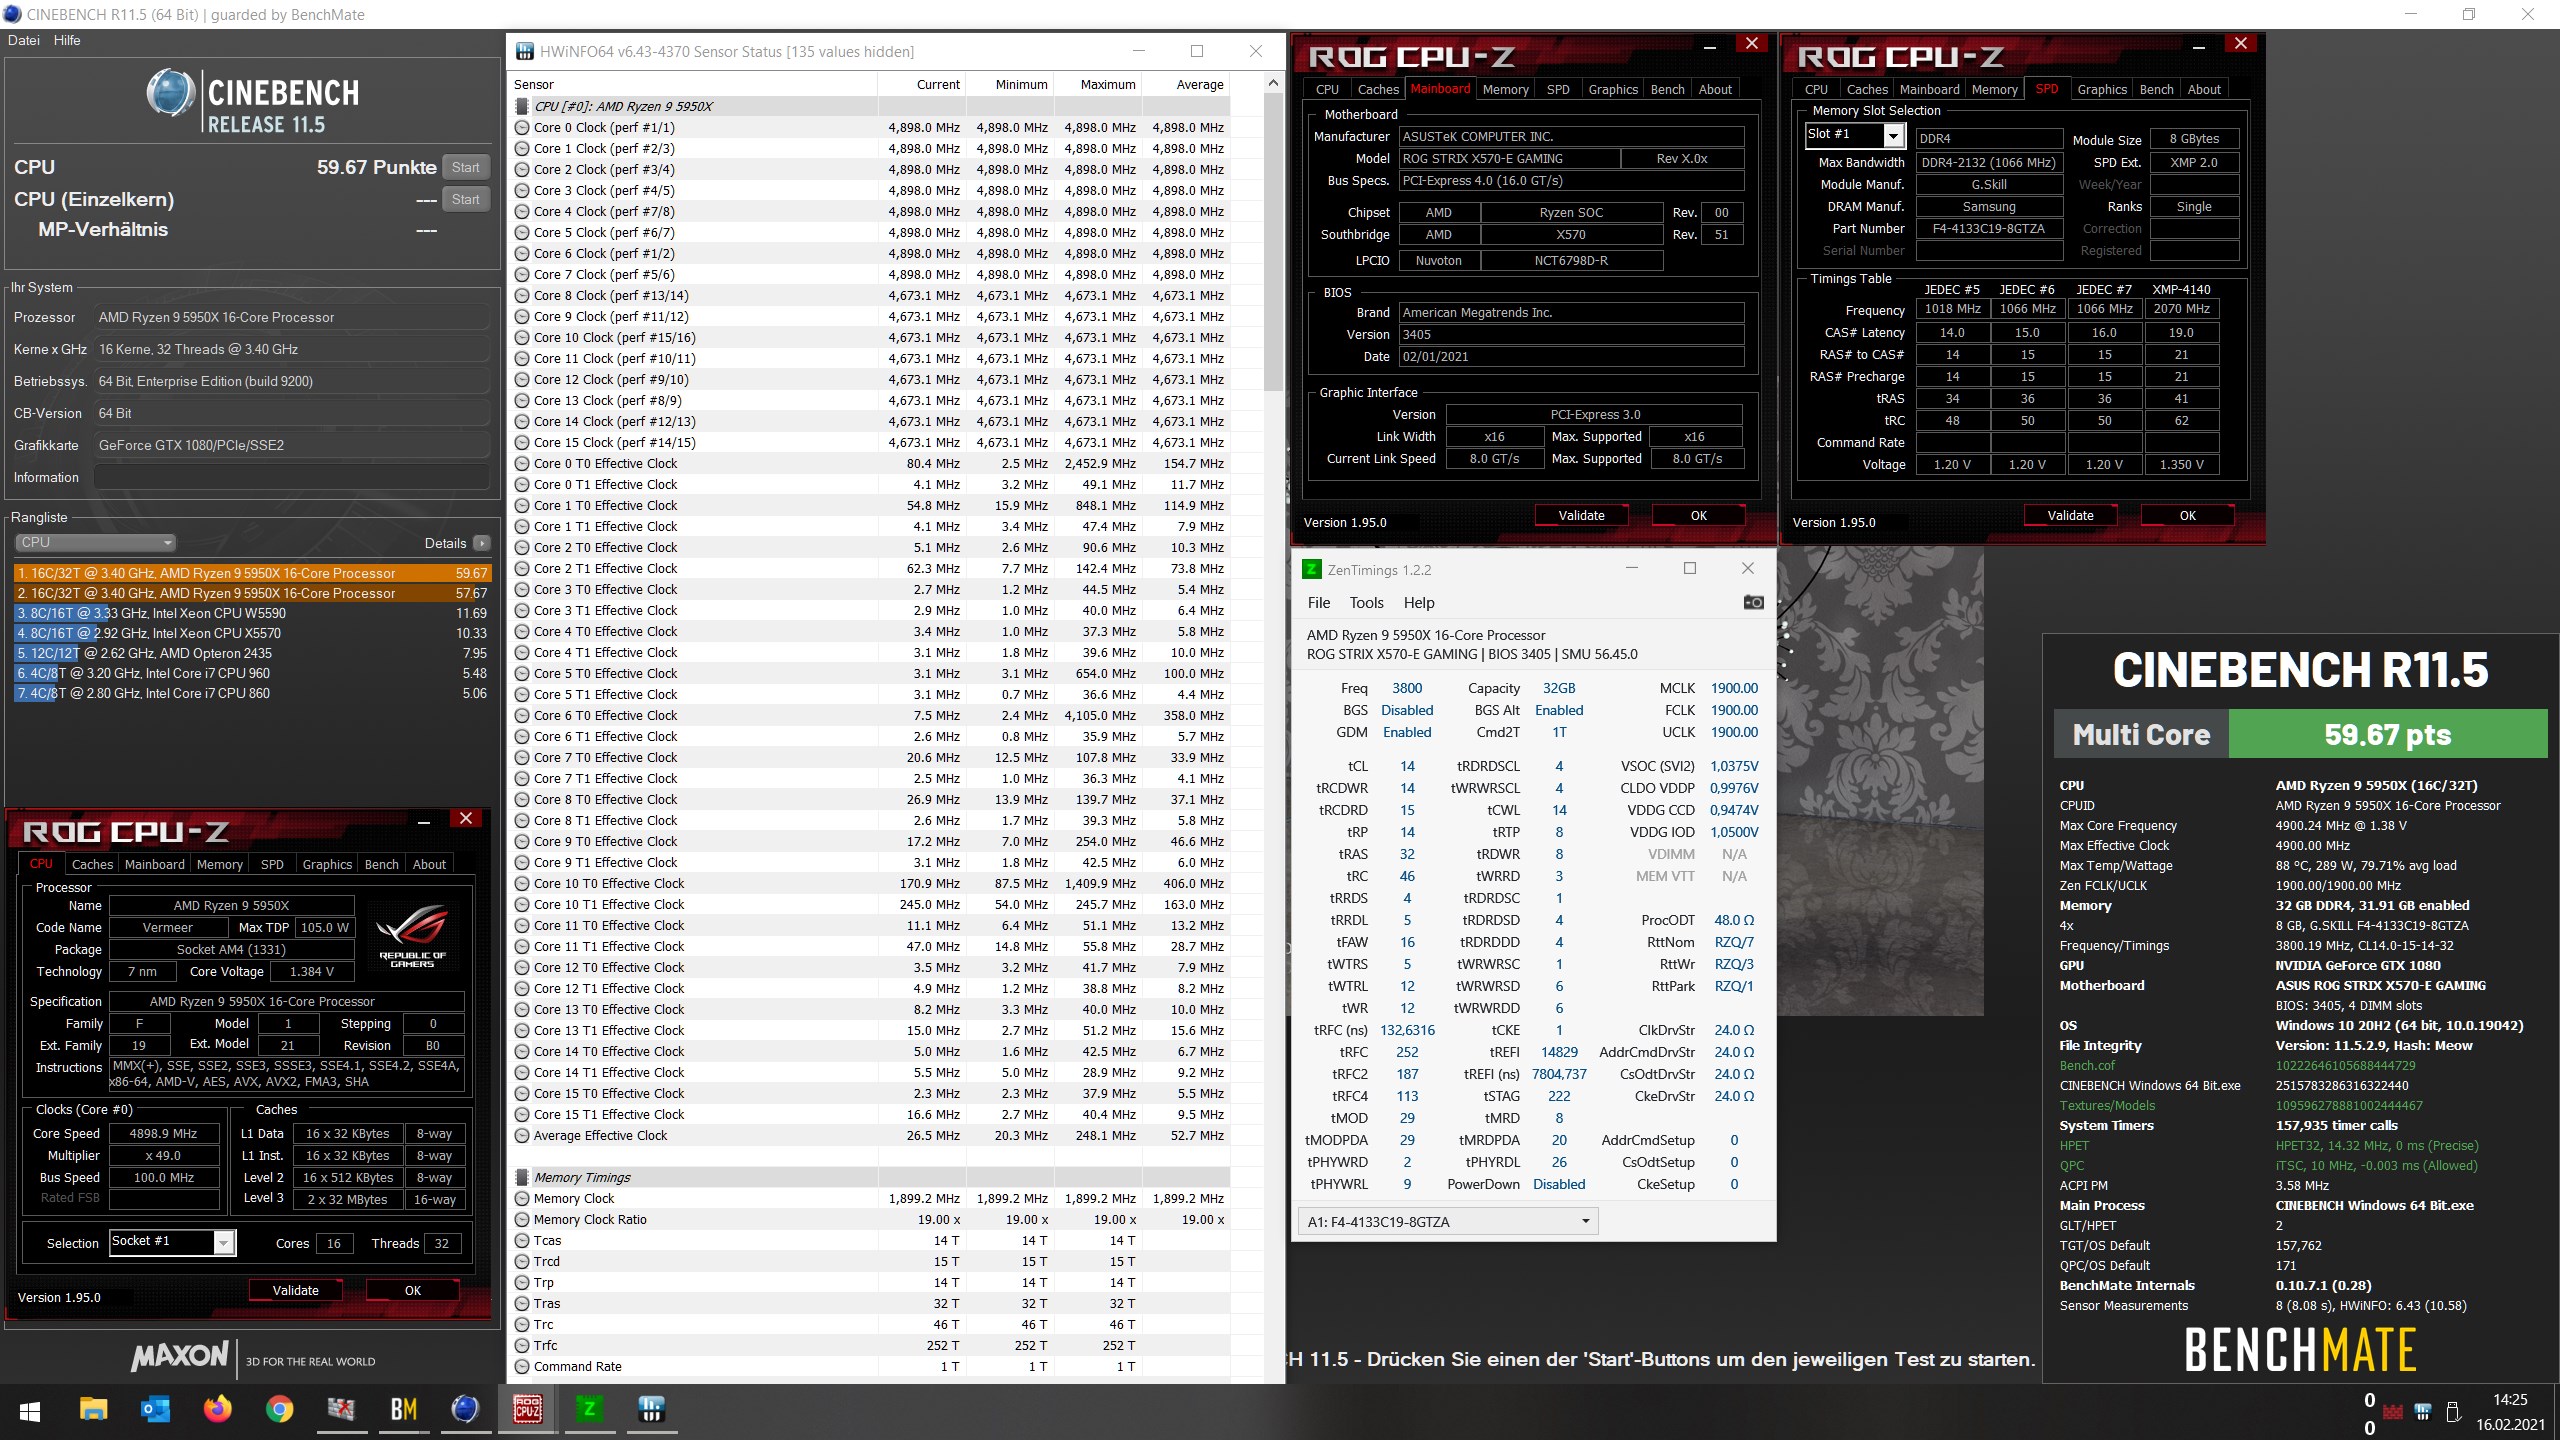Click Memory Clock sensor icon in HWiNFO
This screenshot has height=1440, width=2560.
(522, 1199)
